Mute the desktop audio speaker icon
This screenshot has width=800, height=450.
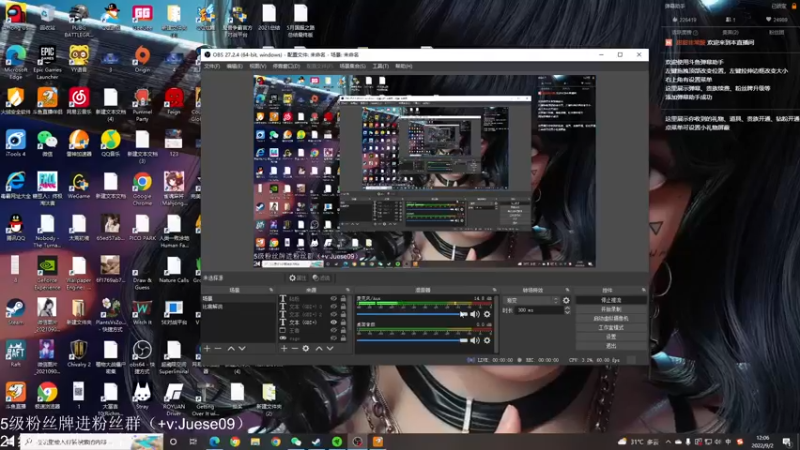tap(475, 340)
